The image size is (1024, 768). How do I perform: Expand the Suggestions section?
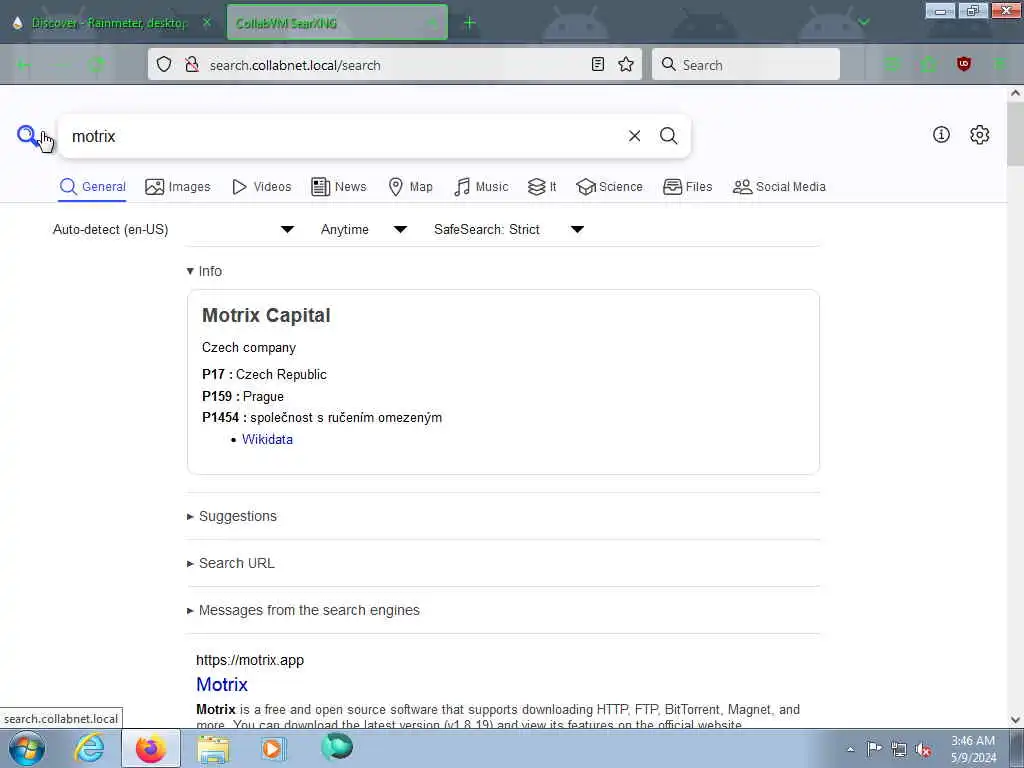click(232, 516)
